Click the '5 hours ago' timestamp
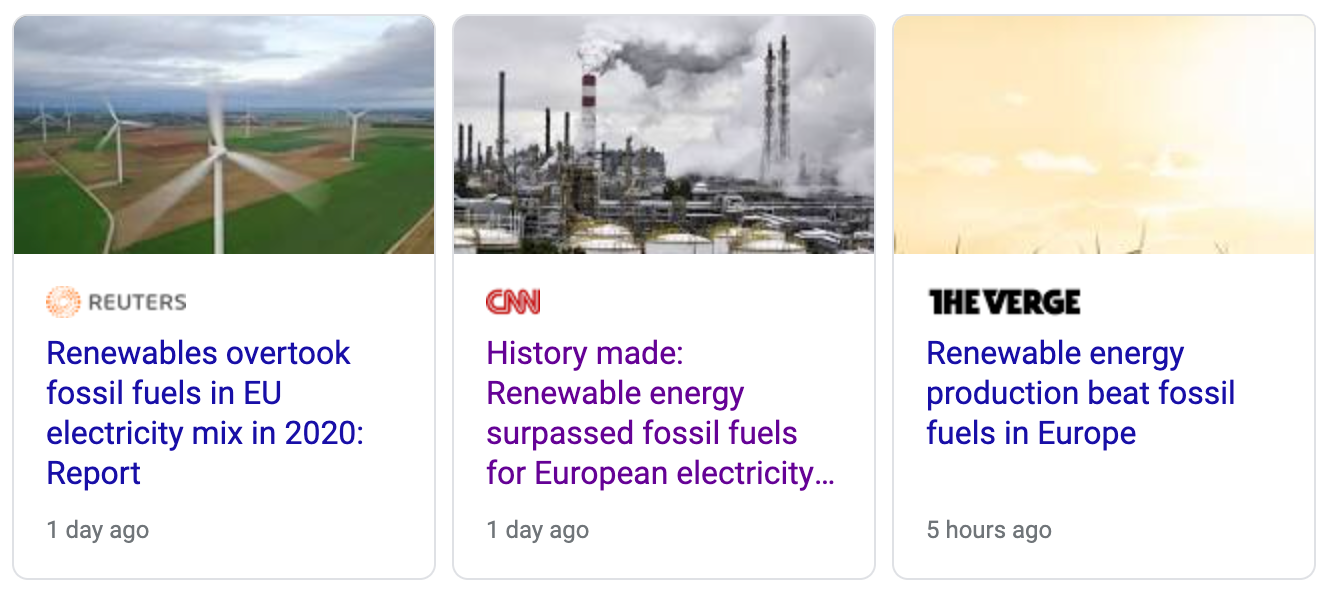This screenshot has height=591, width=1333. [989, 530]
